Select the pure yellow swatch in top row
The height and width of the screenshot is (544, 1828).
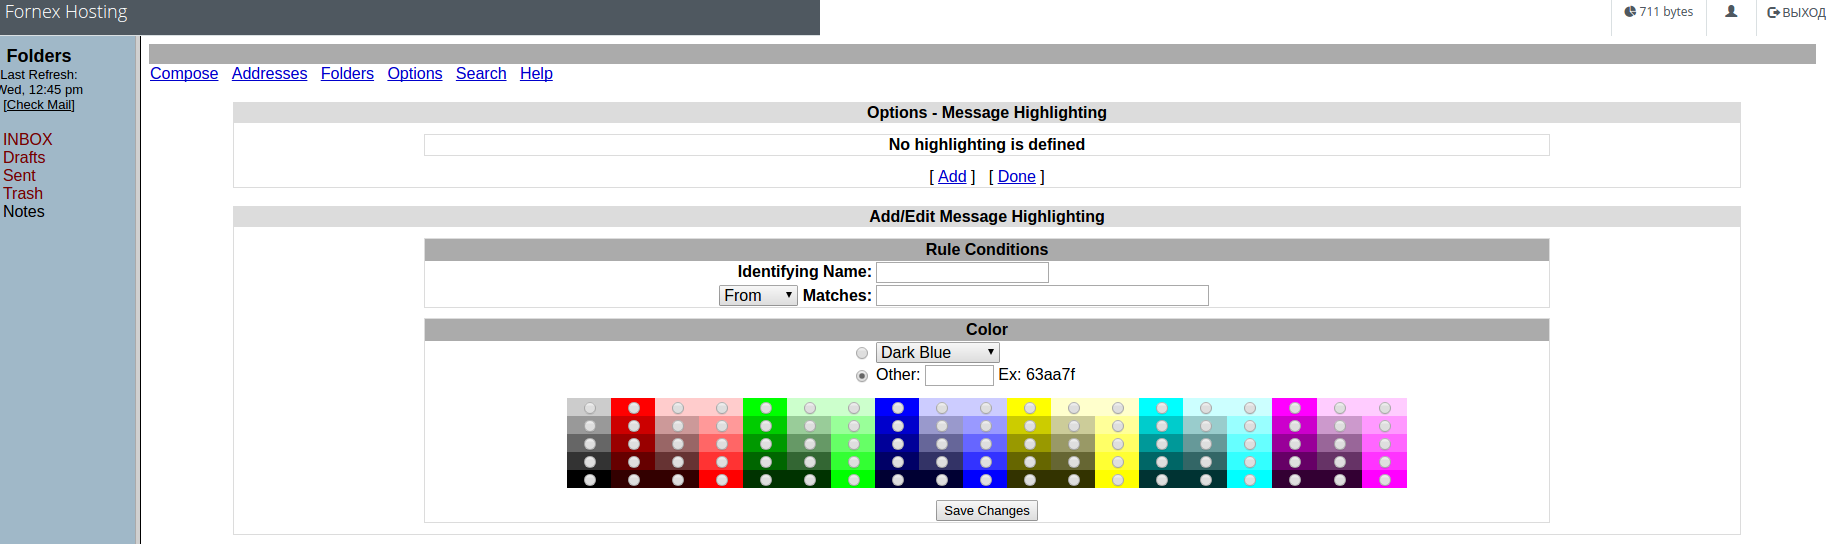tap(1030, 408)
